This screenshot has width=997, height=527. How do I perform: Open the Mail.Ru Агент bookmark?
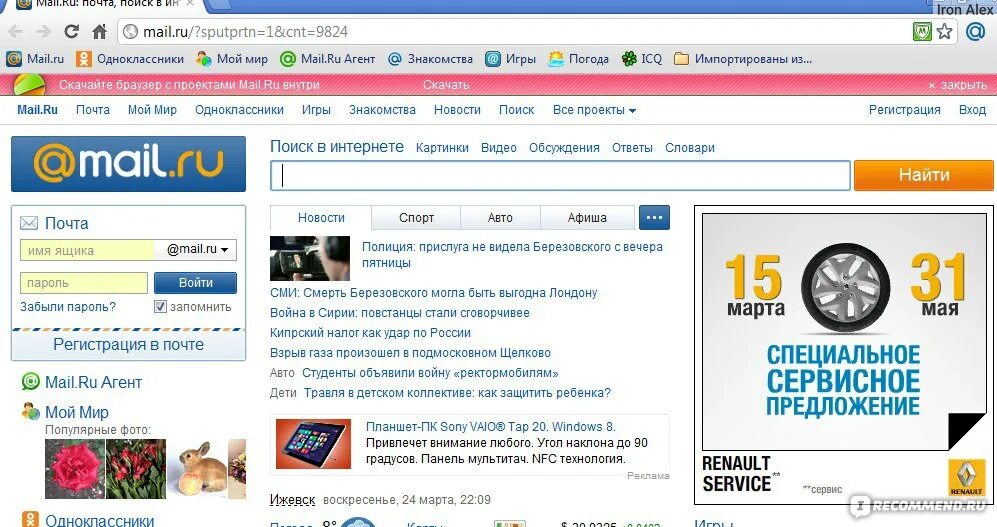point(327,59)
